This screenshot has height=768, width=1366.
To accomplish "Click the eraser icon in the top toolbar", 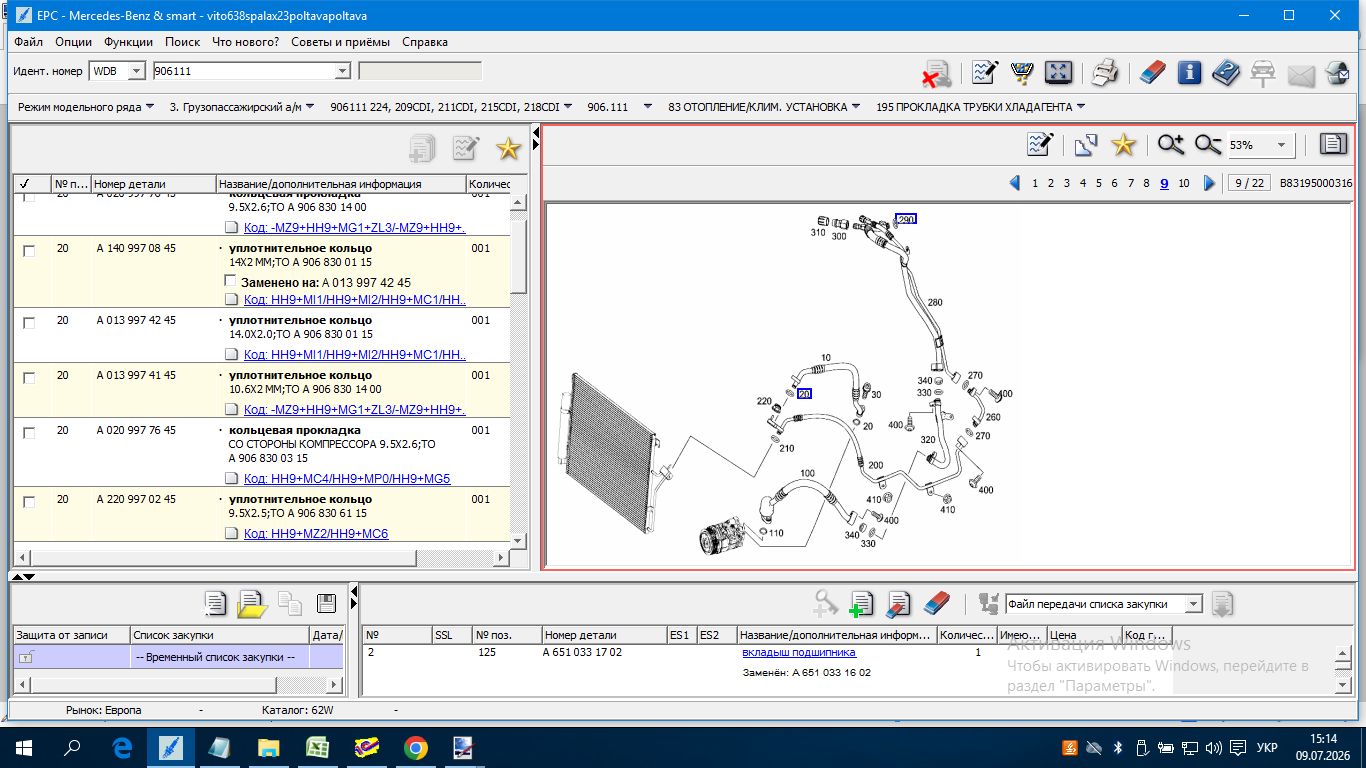I will [1153, 73].
